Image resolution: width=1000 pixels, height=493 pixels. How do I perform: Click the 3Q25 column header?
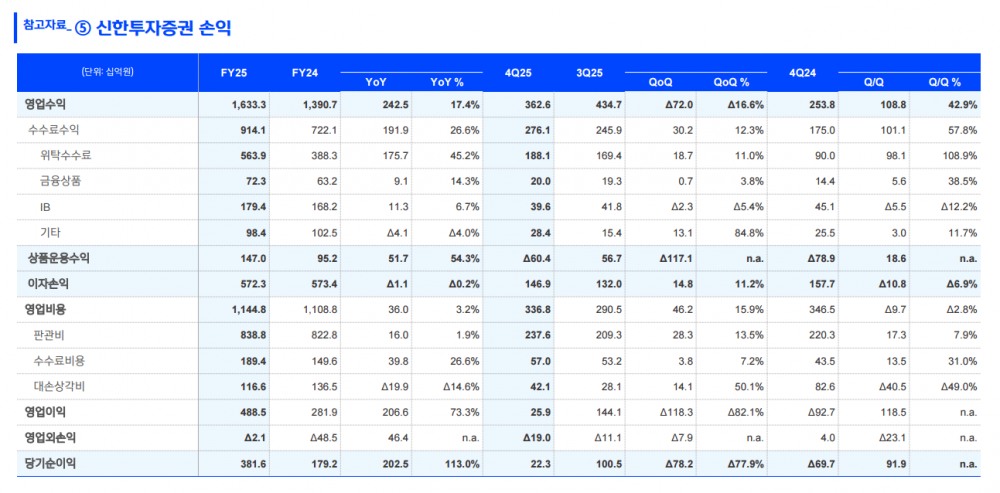[x=589, y=73]
